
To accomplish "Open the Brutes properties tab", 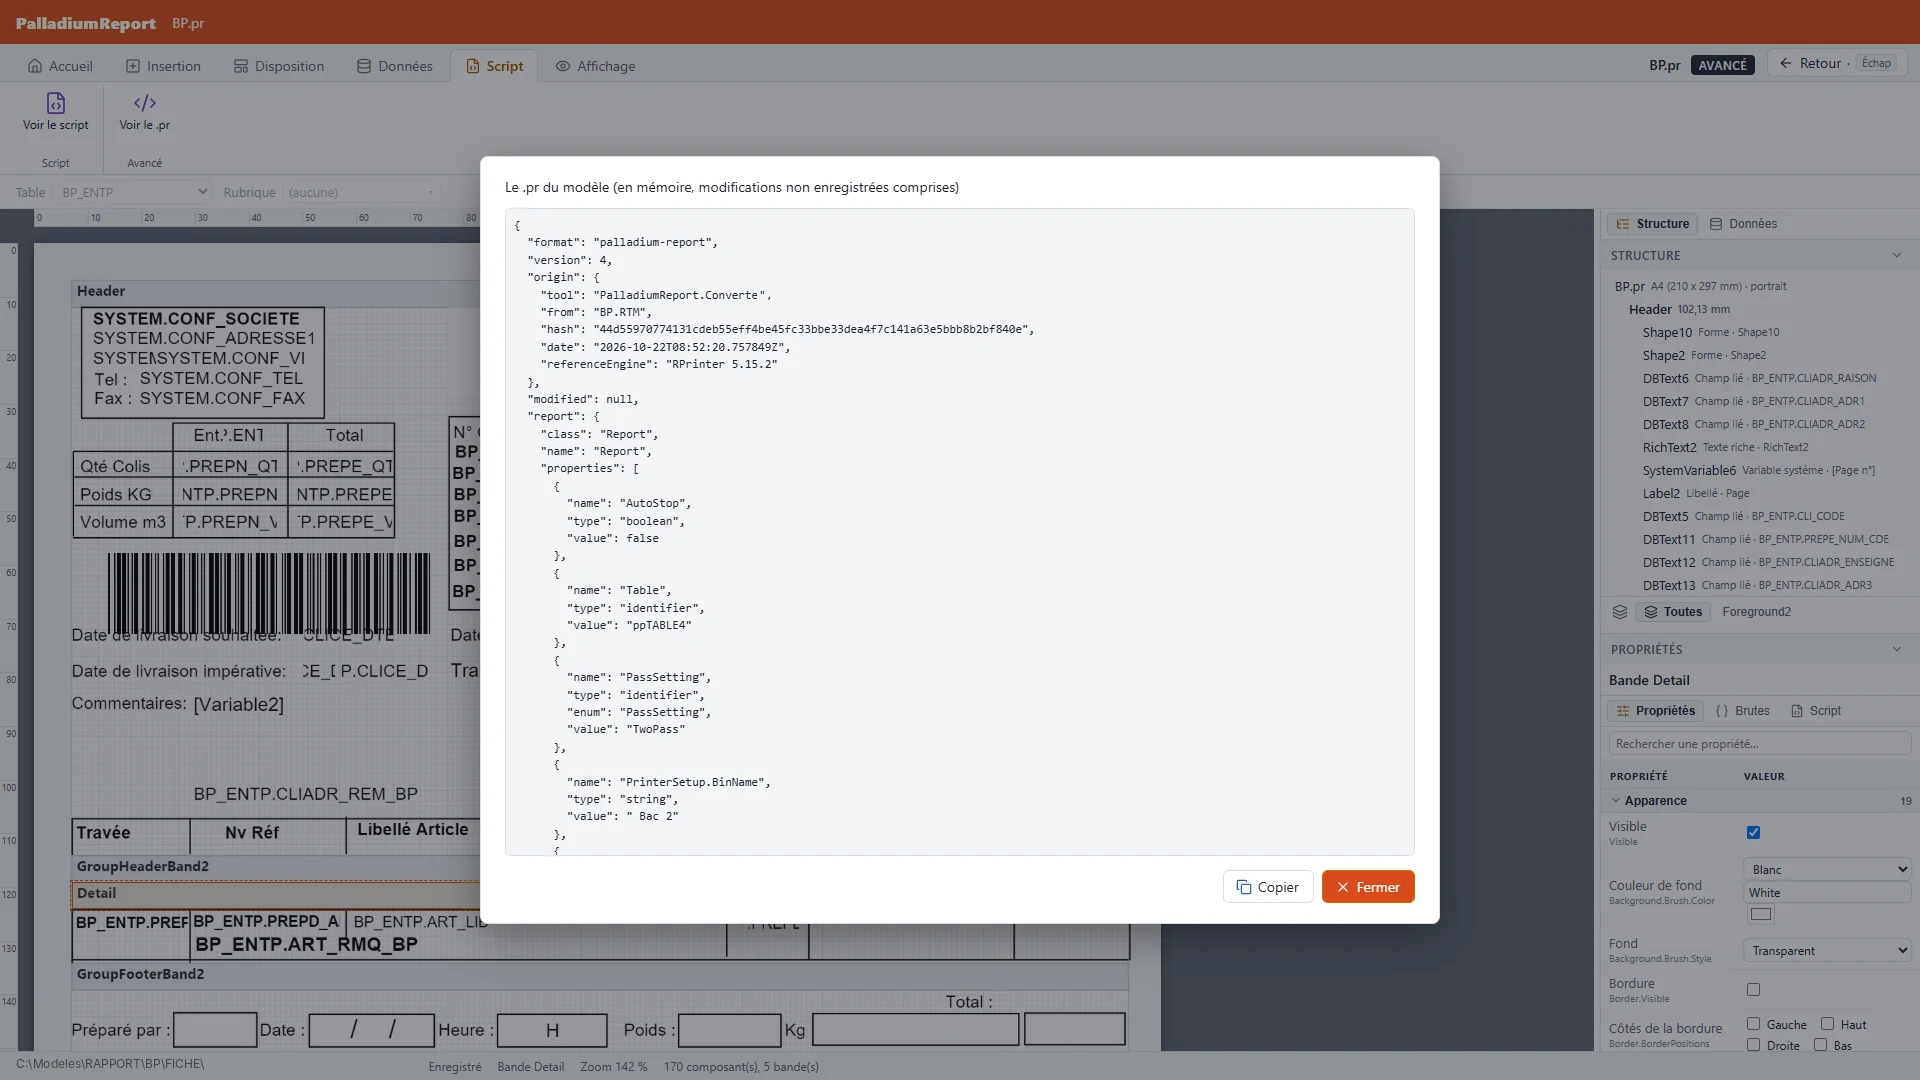I will [x=1742, y=711].
